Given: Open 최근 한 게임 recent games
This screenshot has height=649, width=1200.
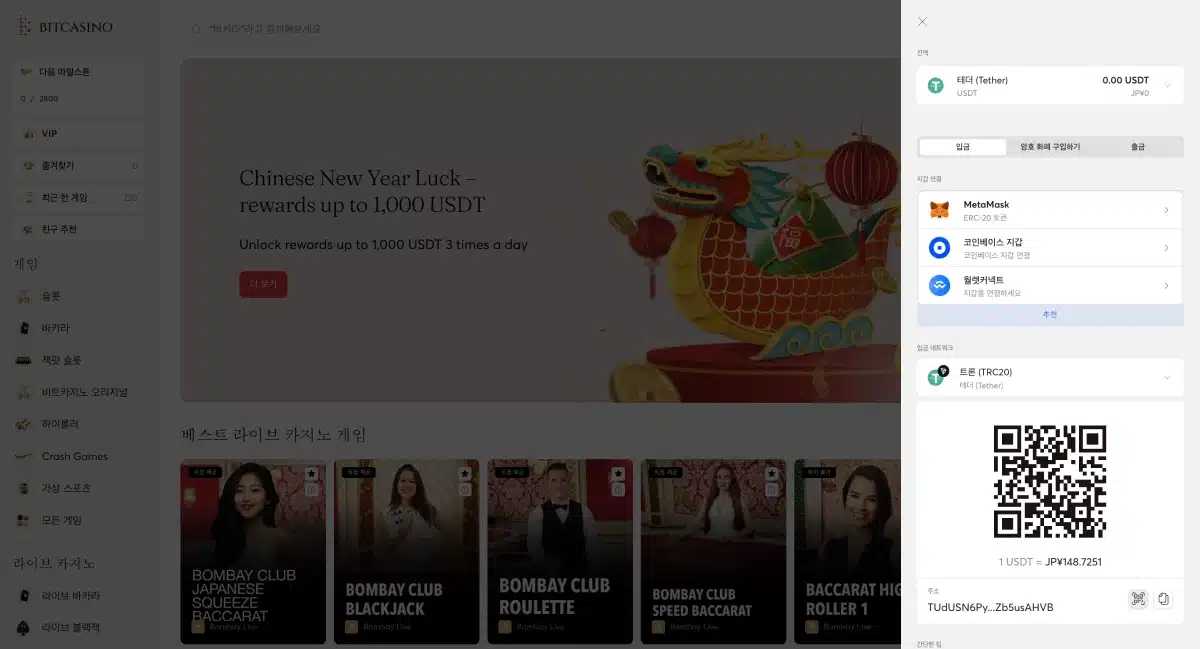Looking at the screenshot, I should (79, 198).
